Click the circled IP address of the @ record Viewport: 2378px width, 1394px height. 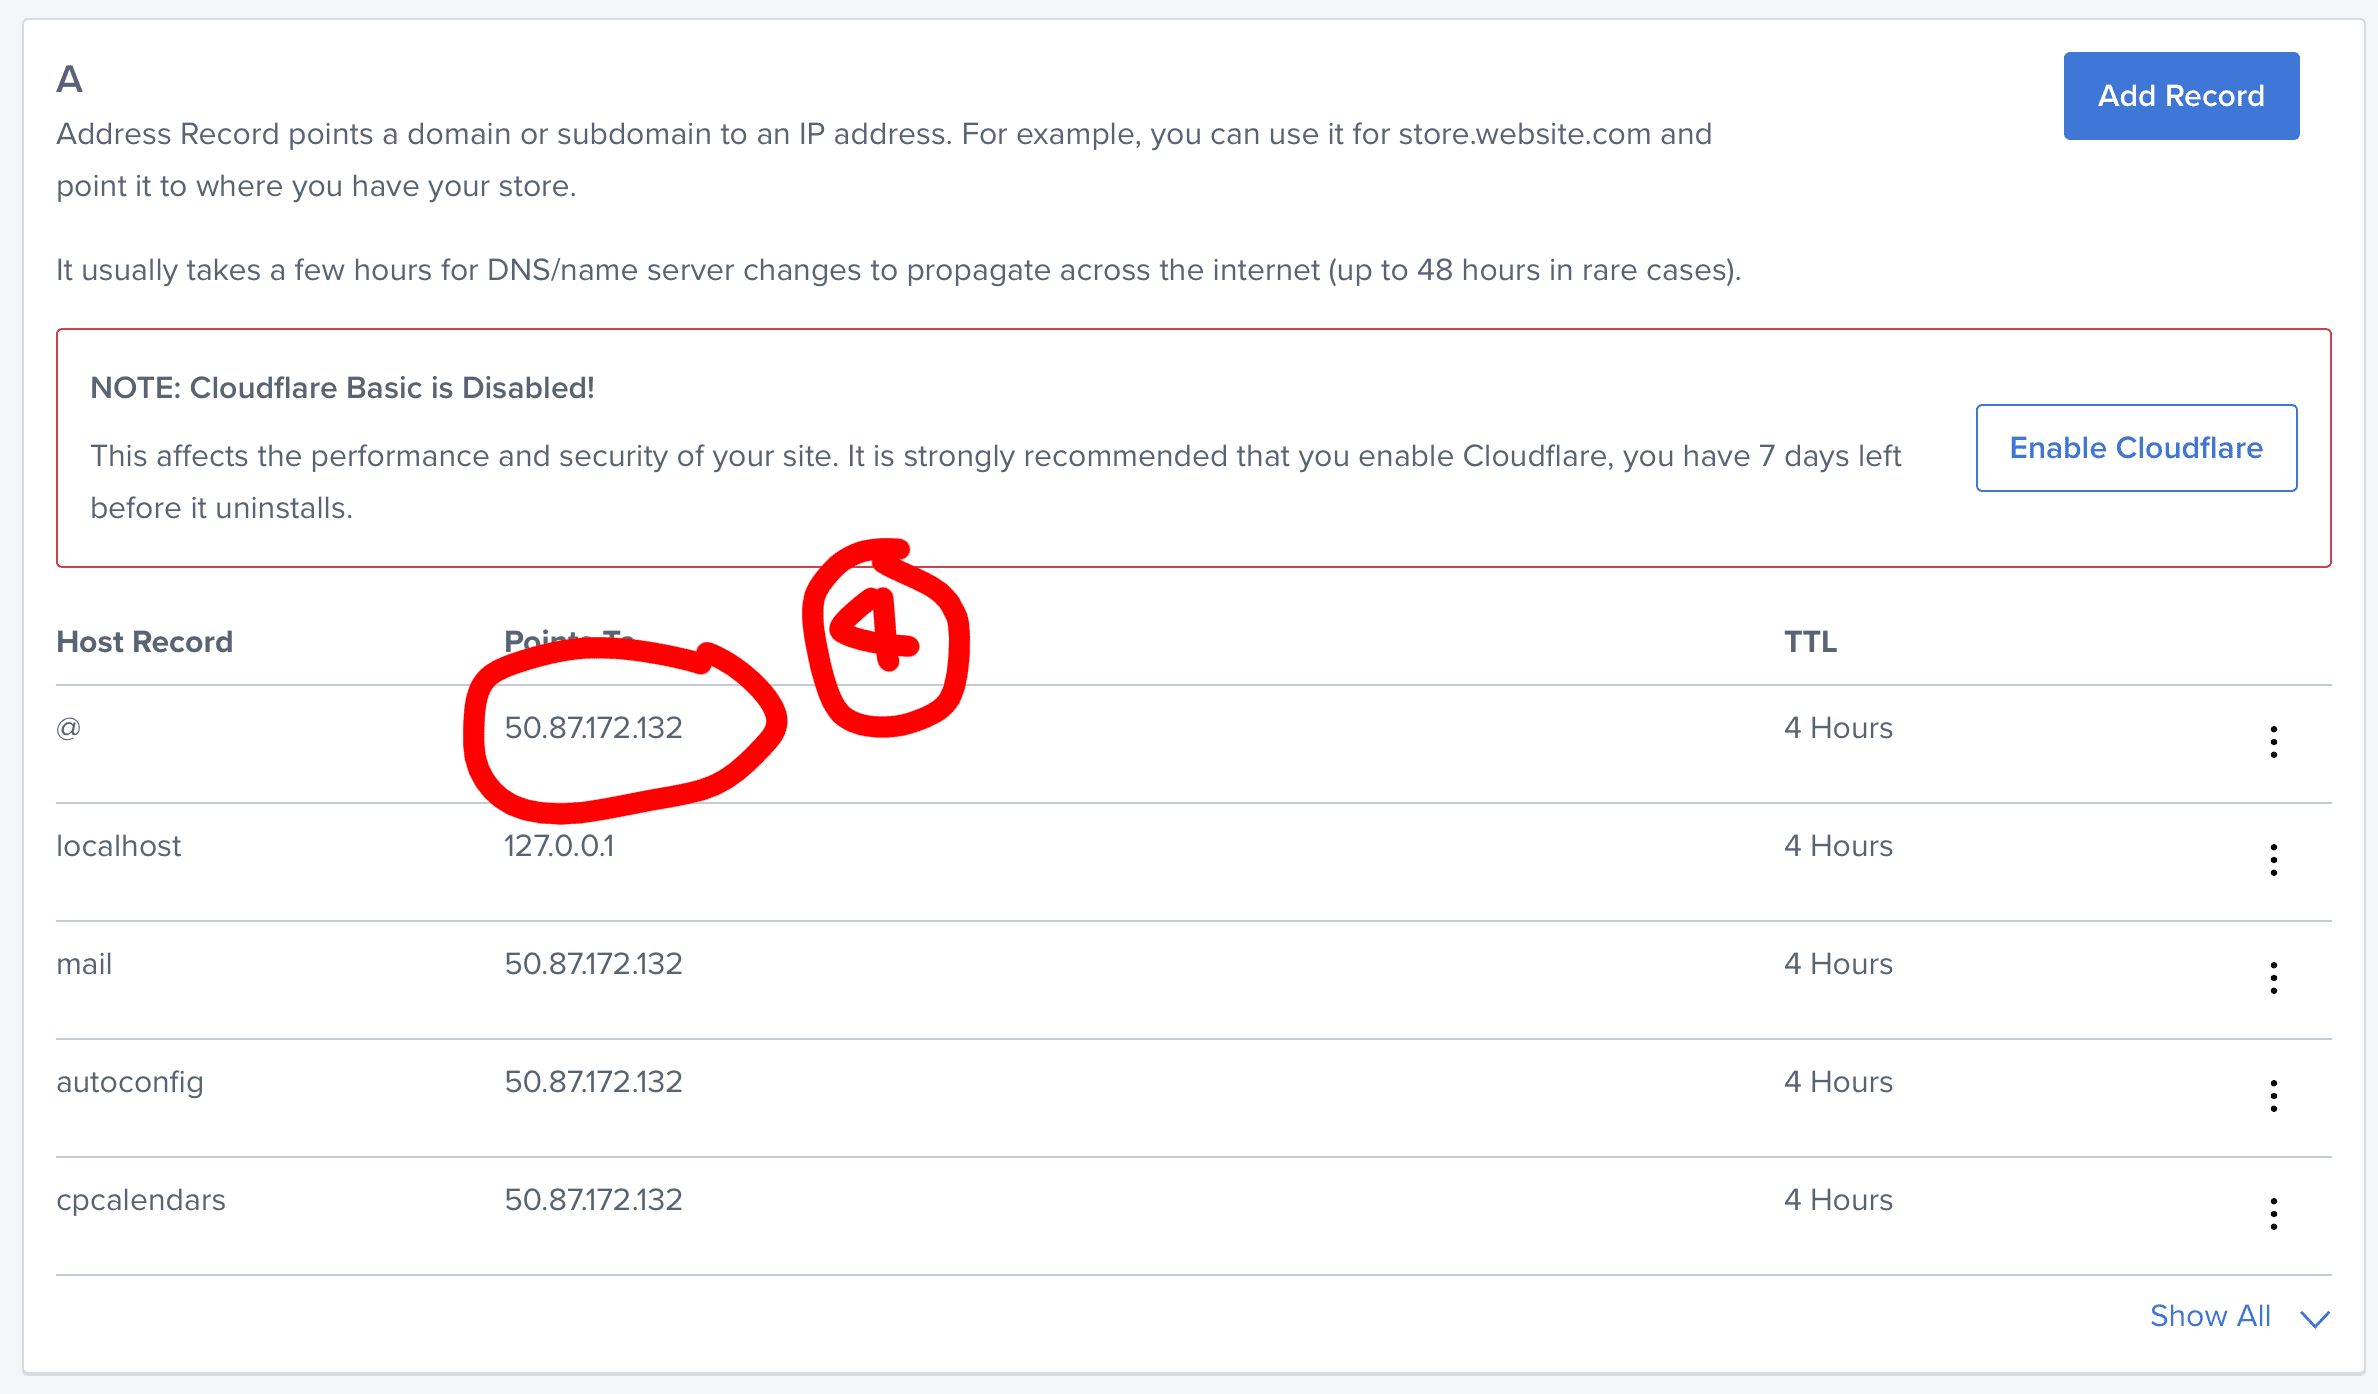click(x=593, y=728)
